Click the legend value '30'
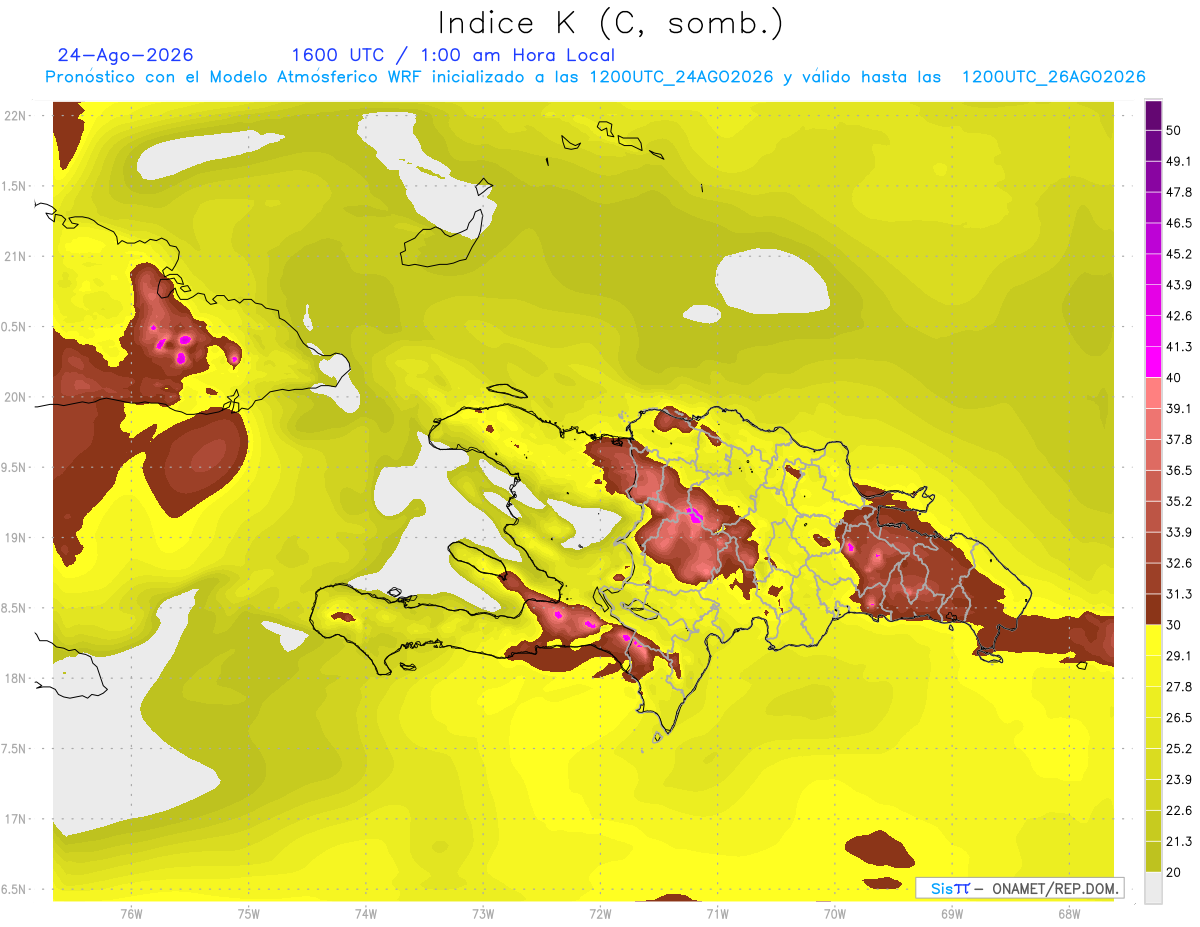This screenshot has height=927, width=1200. pos(1173,625)
